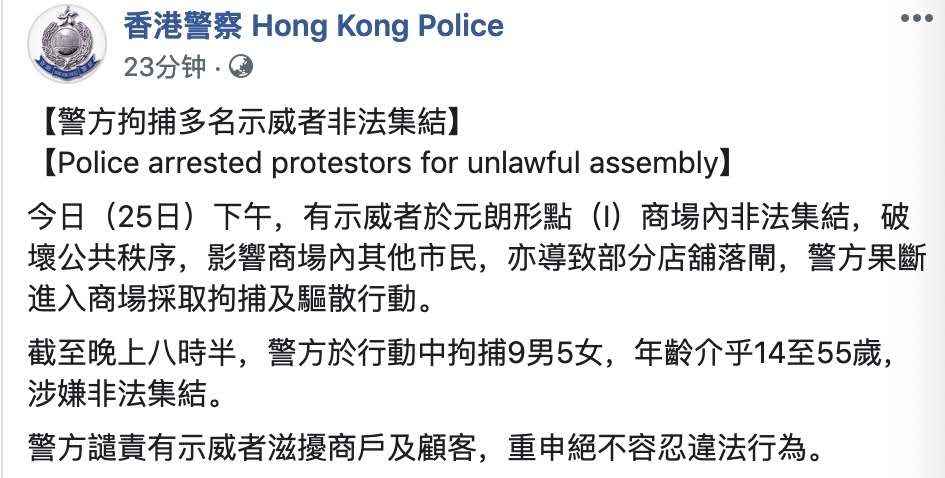Click the Hong Kong Police profile avatar
The height and width of the screenshot is (478, 945).
click(65, 45)
